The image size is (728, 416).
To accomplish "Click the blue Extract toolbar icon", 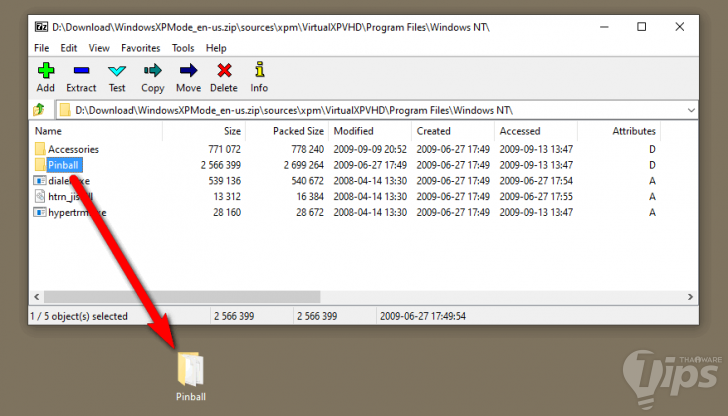I will tap(81, 71).
